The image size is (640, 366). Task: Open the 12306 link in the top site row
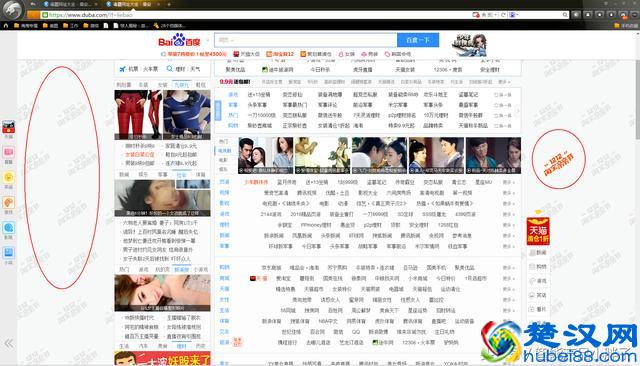click(x=448, y=70)
